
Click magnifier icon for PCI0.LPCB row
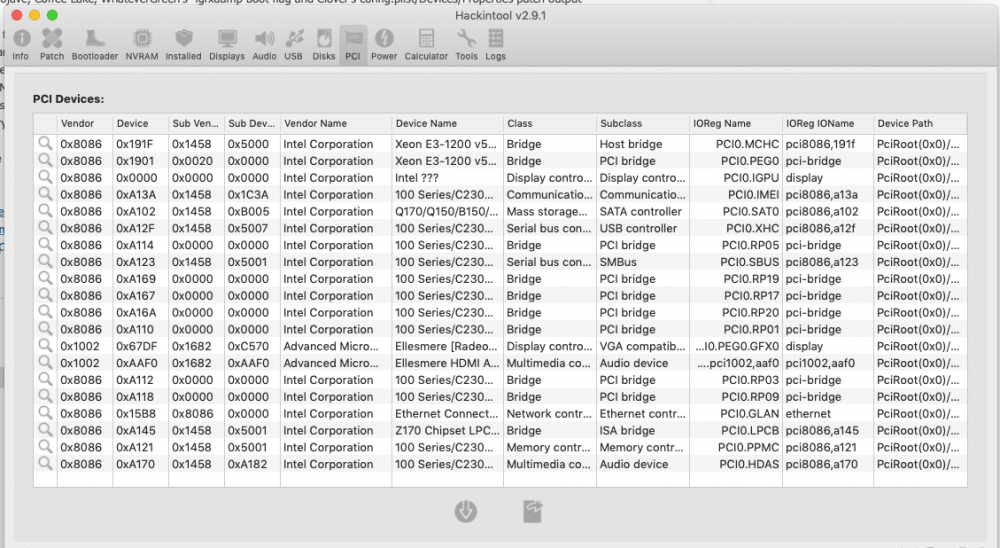(x=45, y=430)
